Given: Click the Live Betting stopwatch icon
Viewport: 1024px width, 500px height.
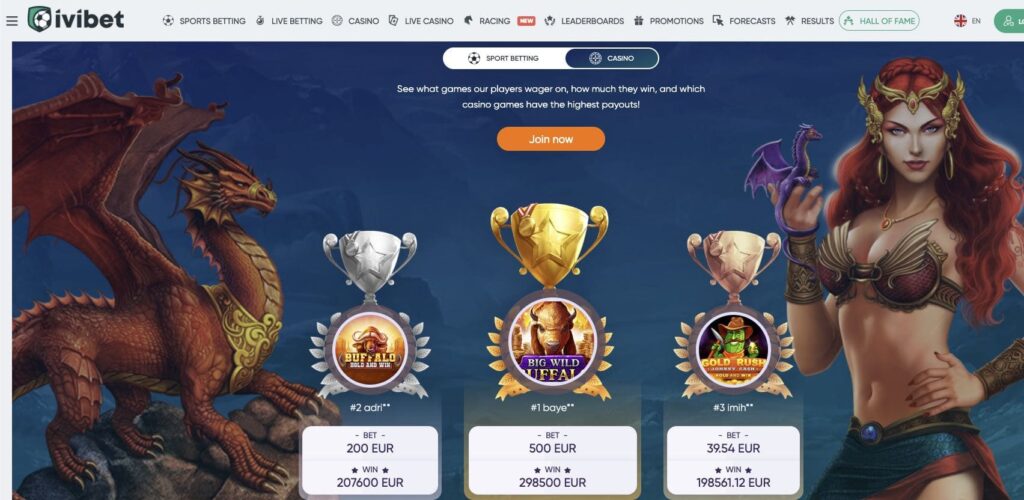Looking at the screenshot, I should (x=260, y=21).
